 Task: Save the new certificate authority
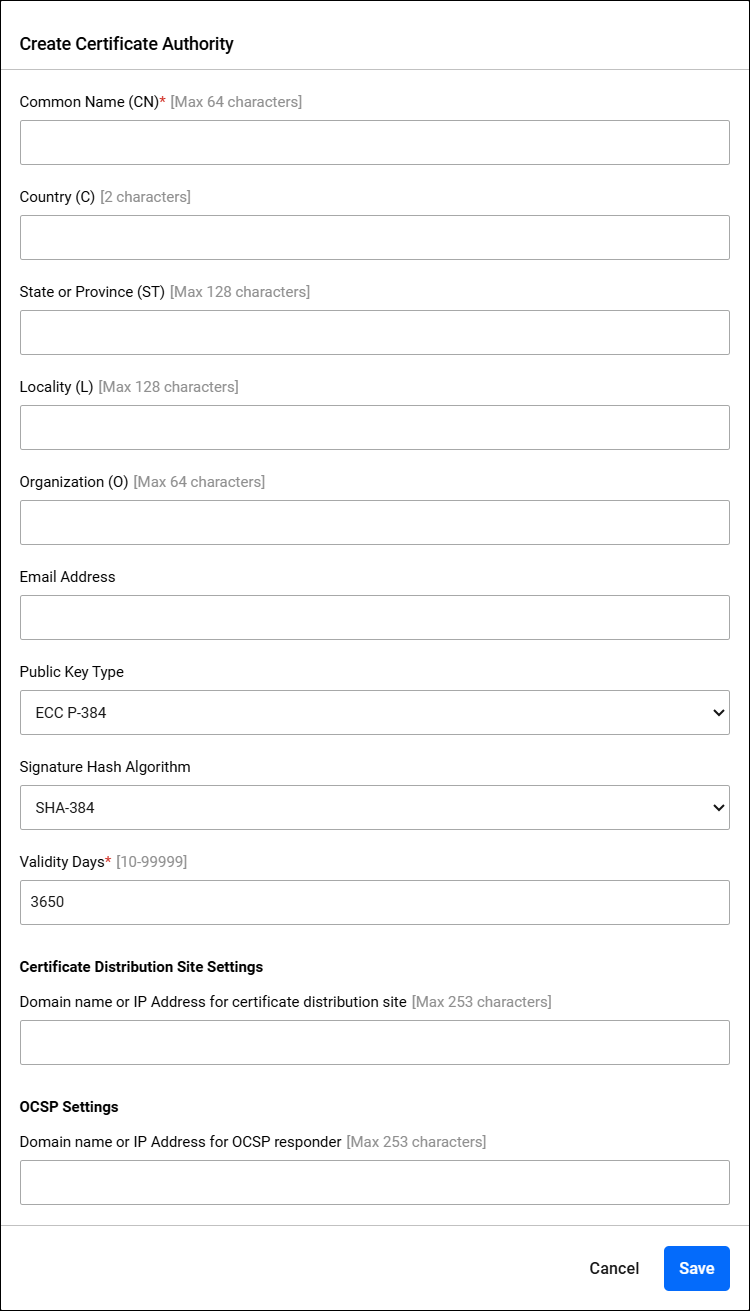tap(697, 1268)
